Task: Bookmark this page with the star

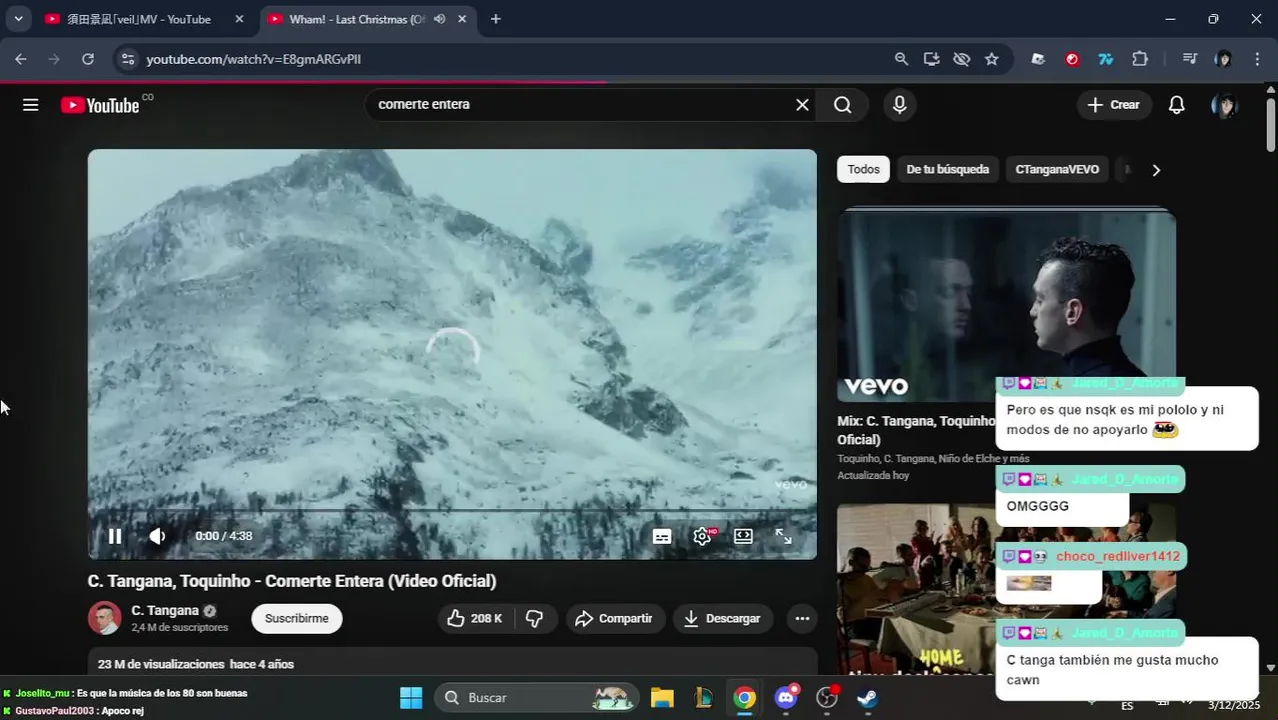Action: [991, 59]
